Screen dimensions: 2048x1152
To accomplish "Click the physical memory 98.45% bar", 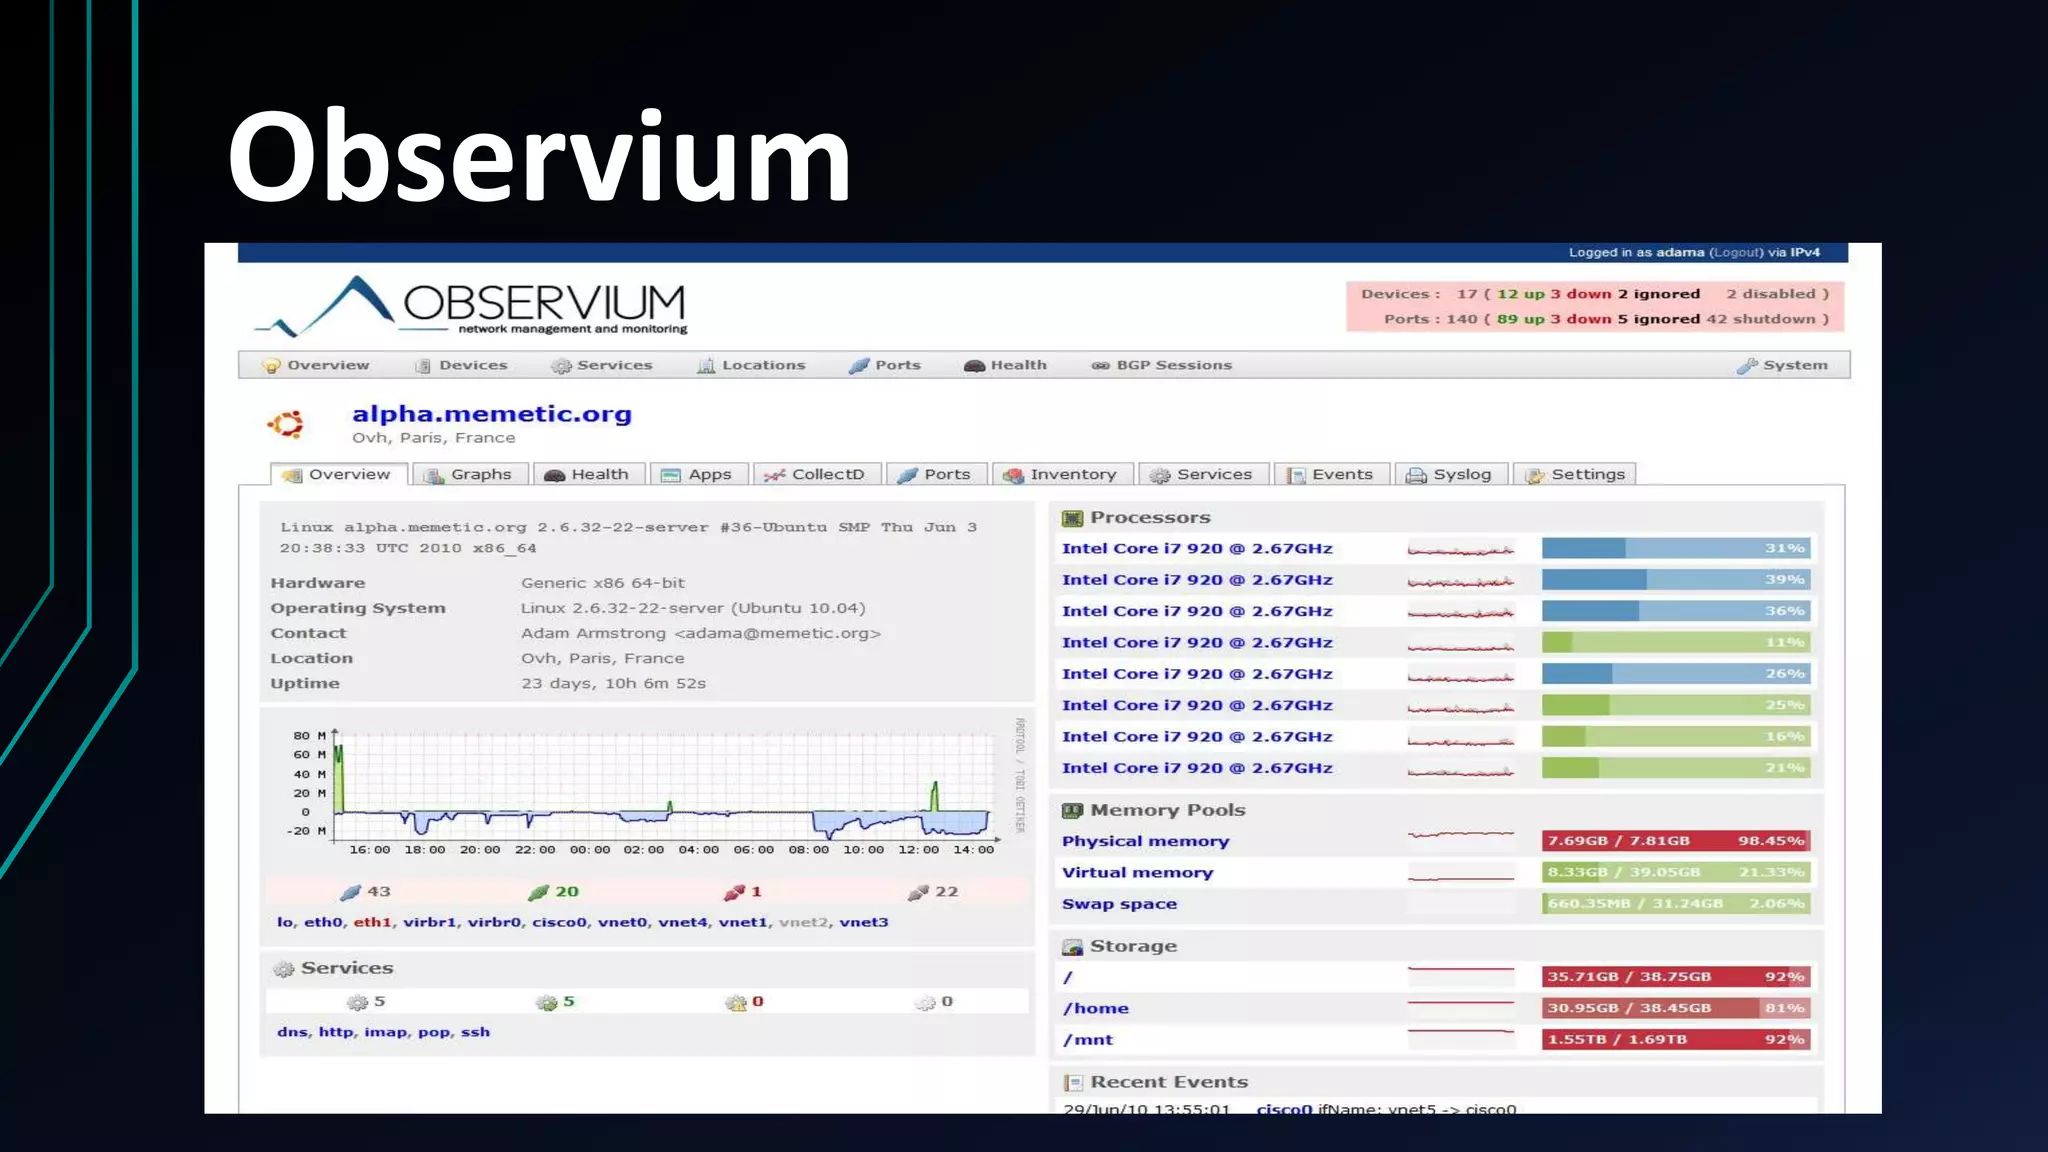I will (1676, 841).
